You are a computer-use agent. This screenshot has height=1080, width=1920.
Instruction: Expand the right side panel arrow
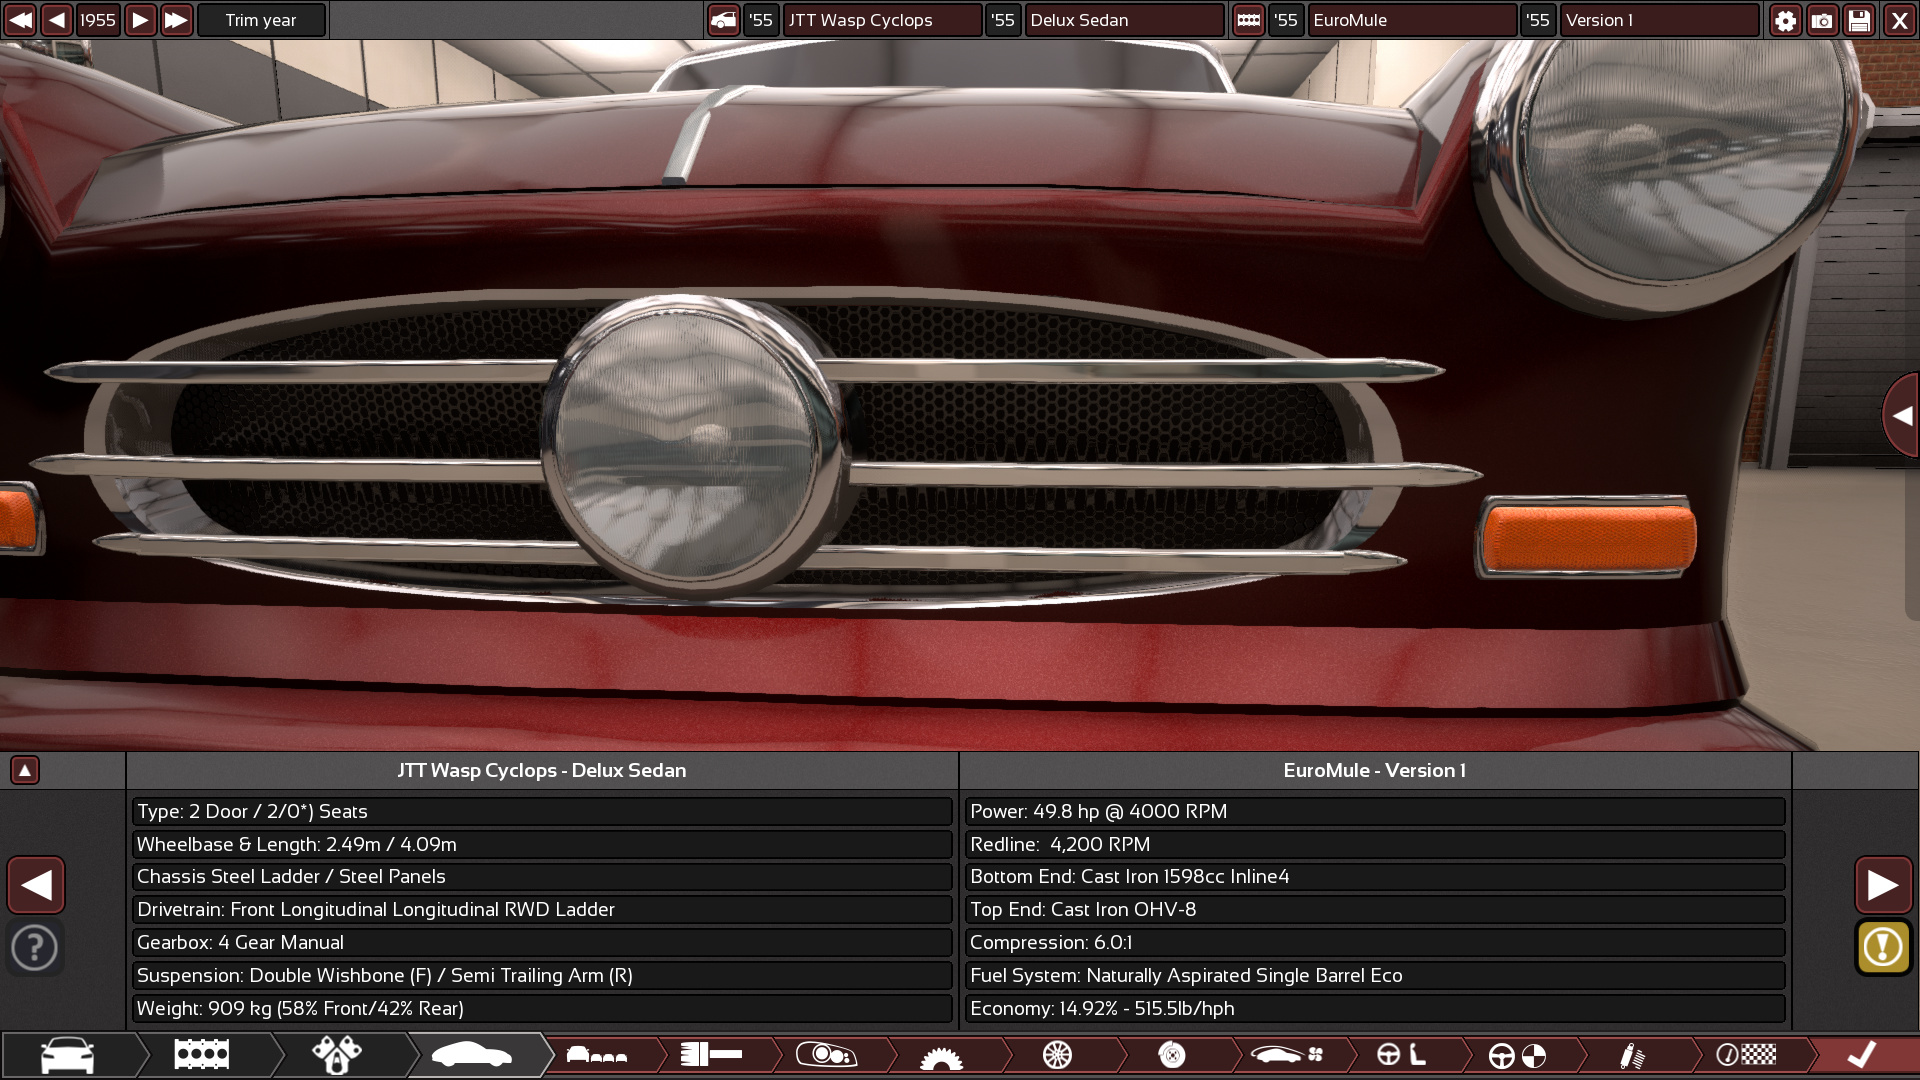[x=1900, y=416]
